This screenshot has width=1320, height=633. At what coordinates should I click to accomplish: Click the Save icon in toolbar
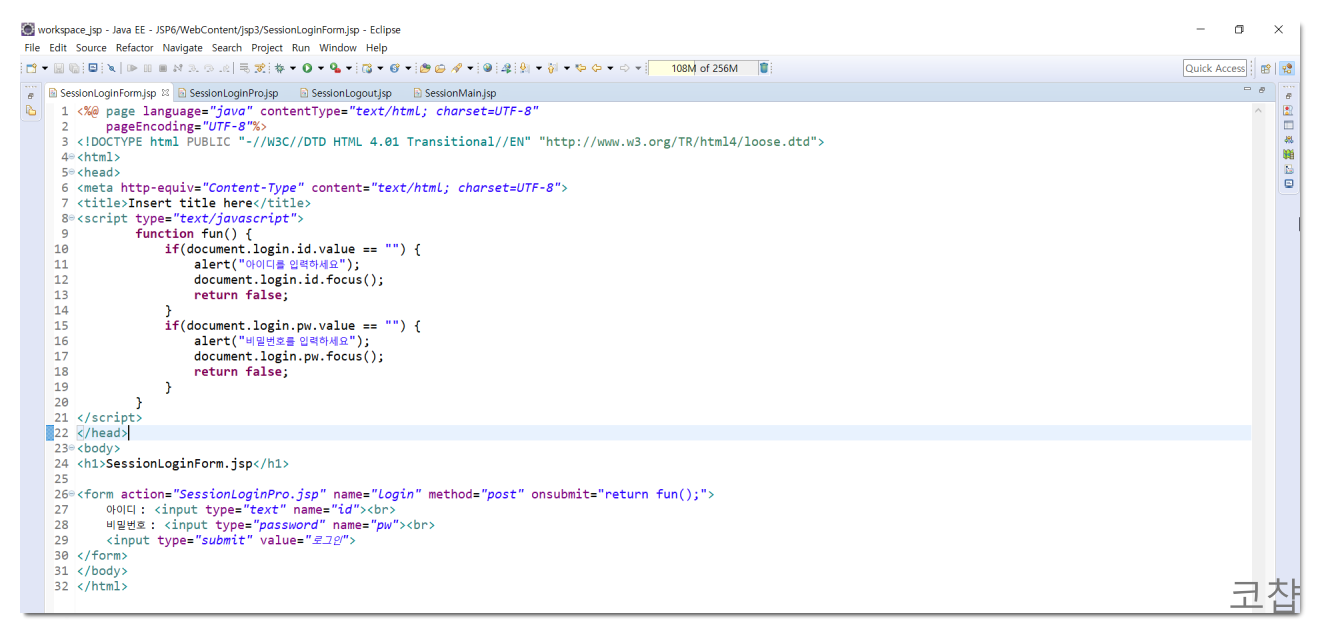click(59, 68)
